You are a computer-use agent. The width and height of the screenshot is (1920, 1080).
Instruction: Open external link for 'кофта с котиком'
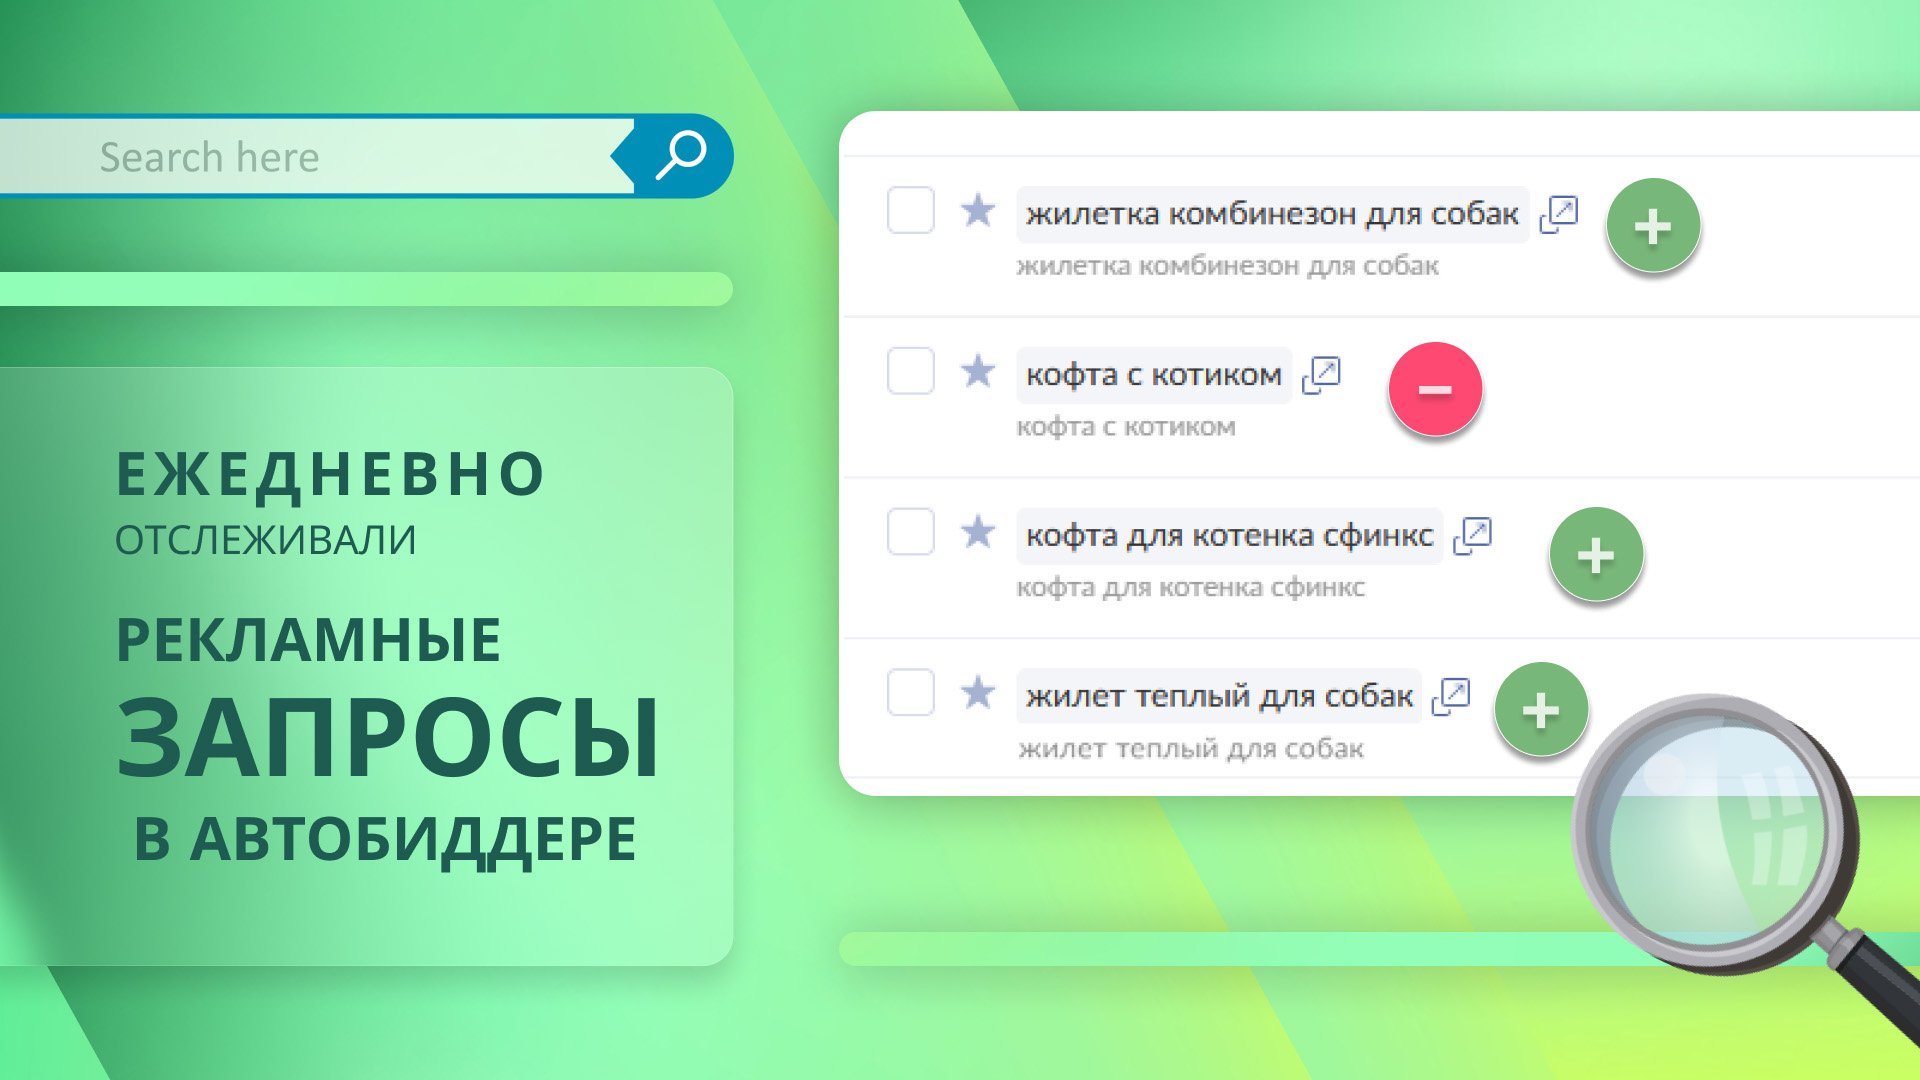(x=1321, y=375)
